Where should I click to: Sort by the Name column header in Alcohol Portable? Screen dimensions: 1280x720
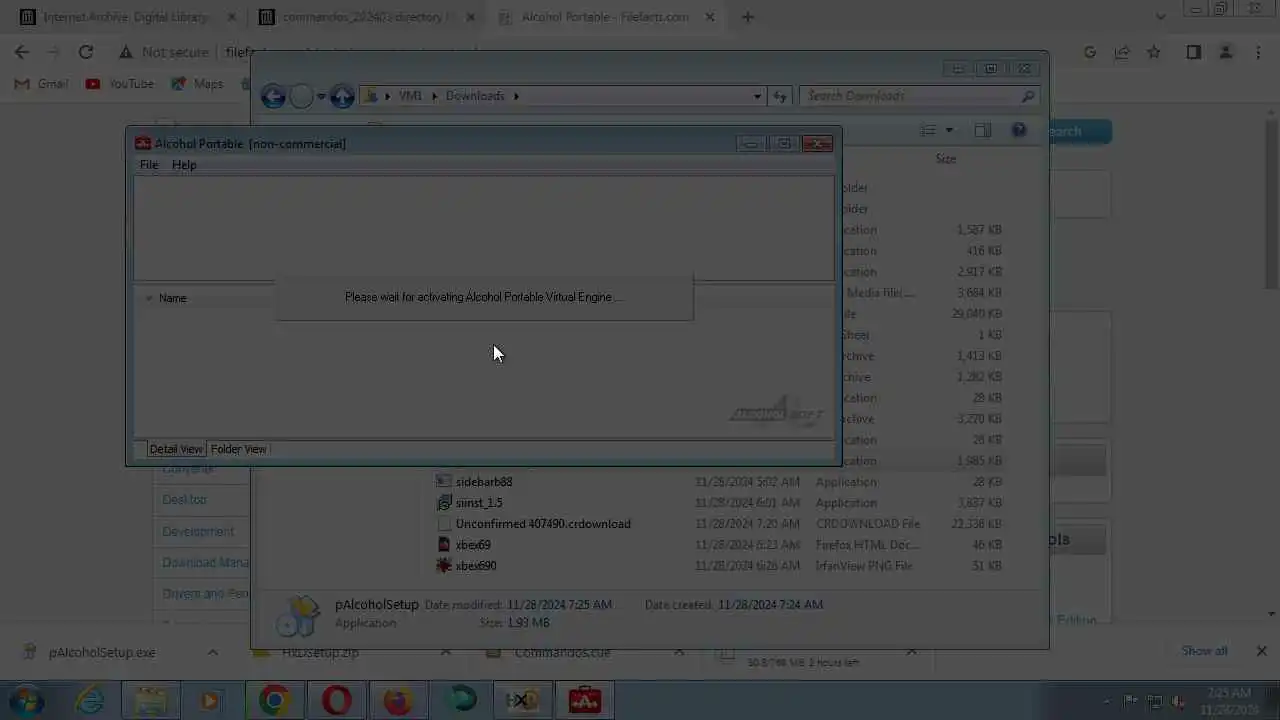pyautogui.click(x=172, y=298)
